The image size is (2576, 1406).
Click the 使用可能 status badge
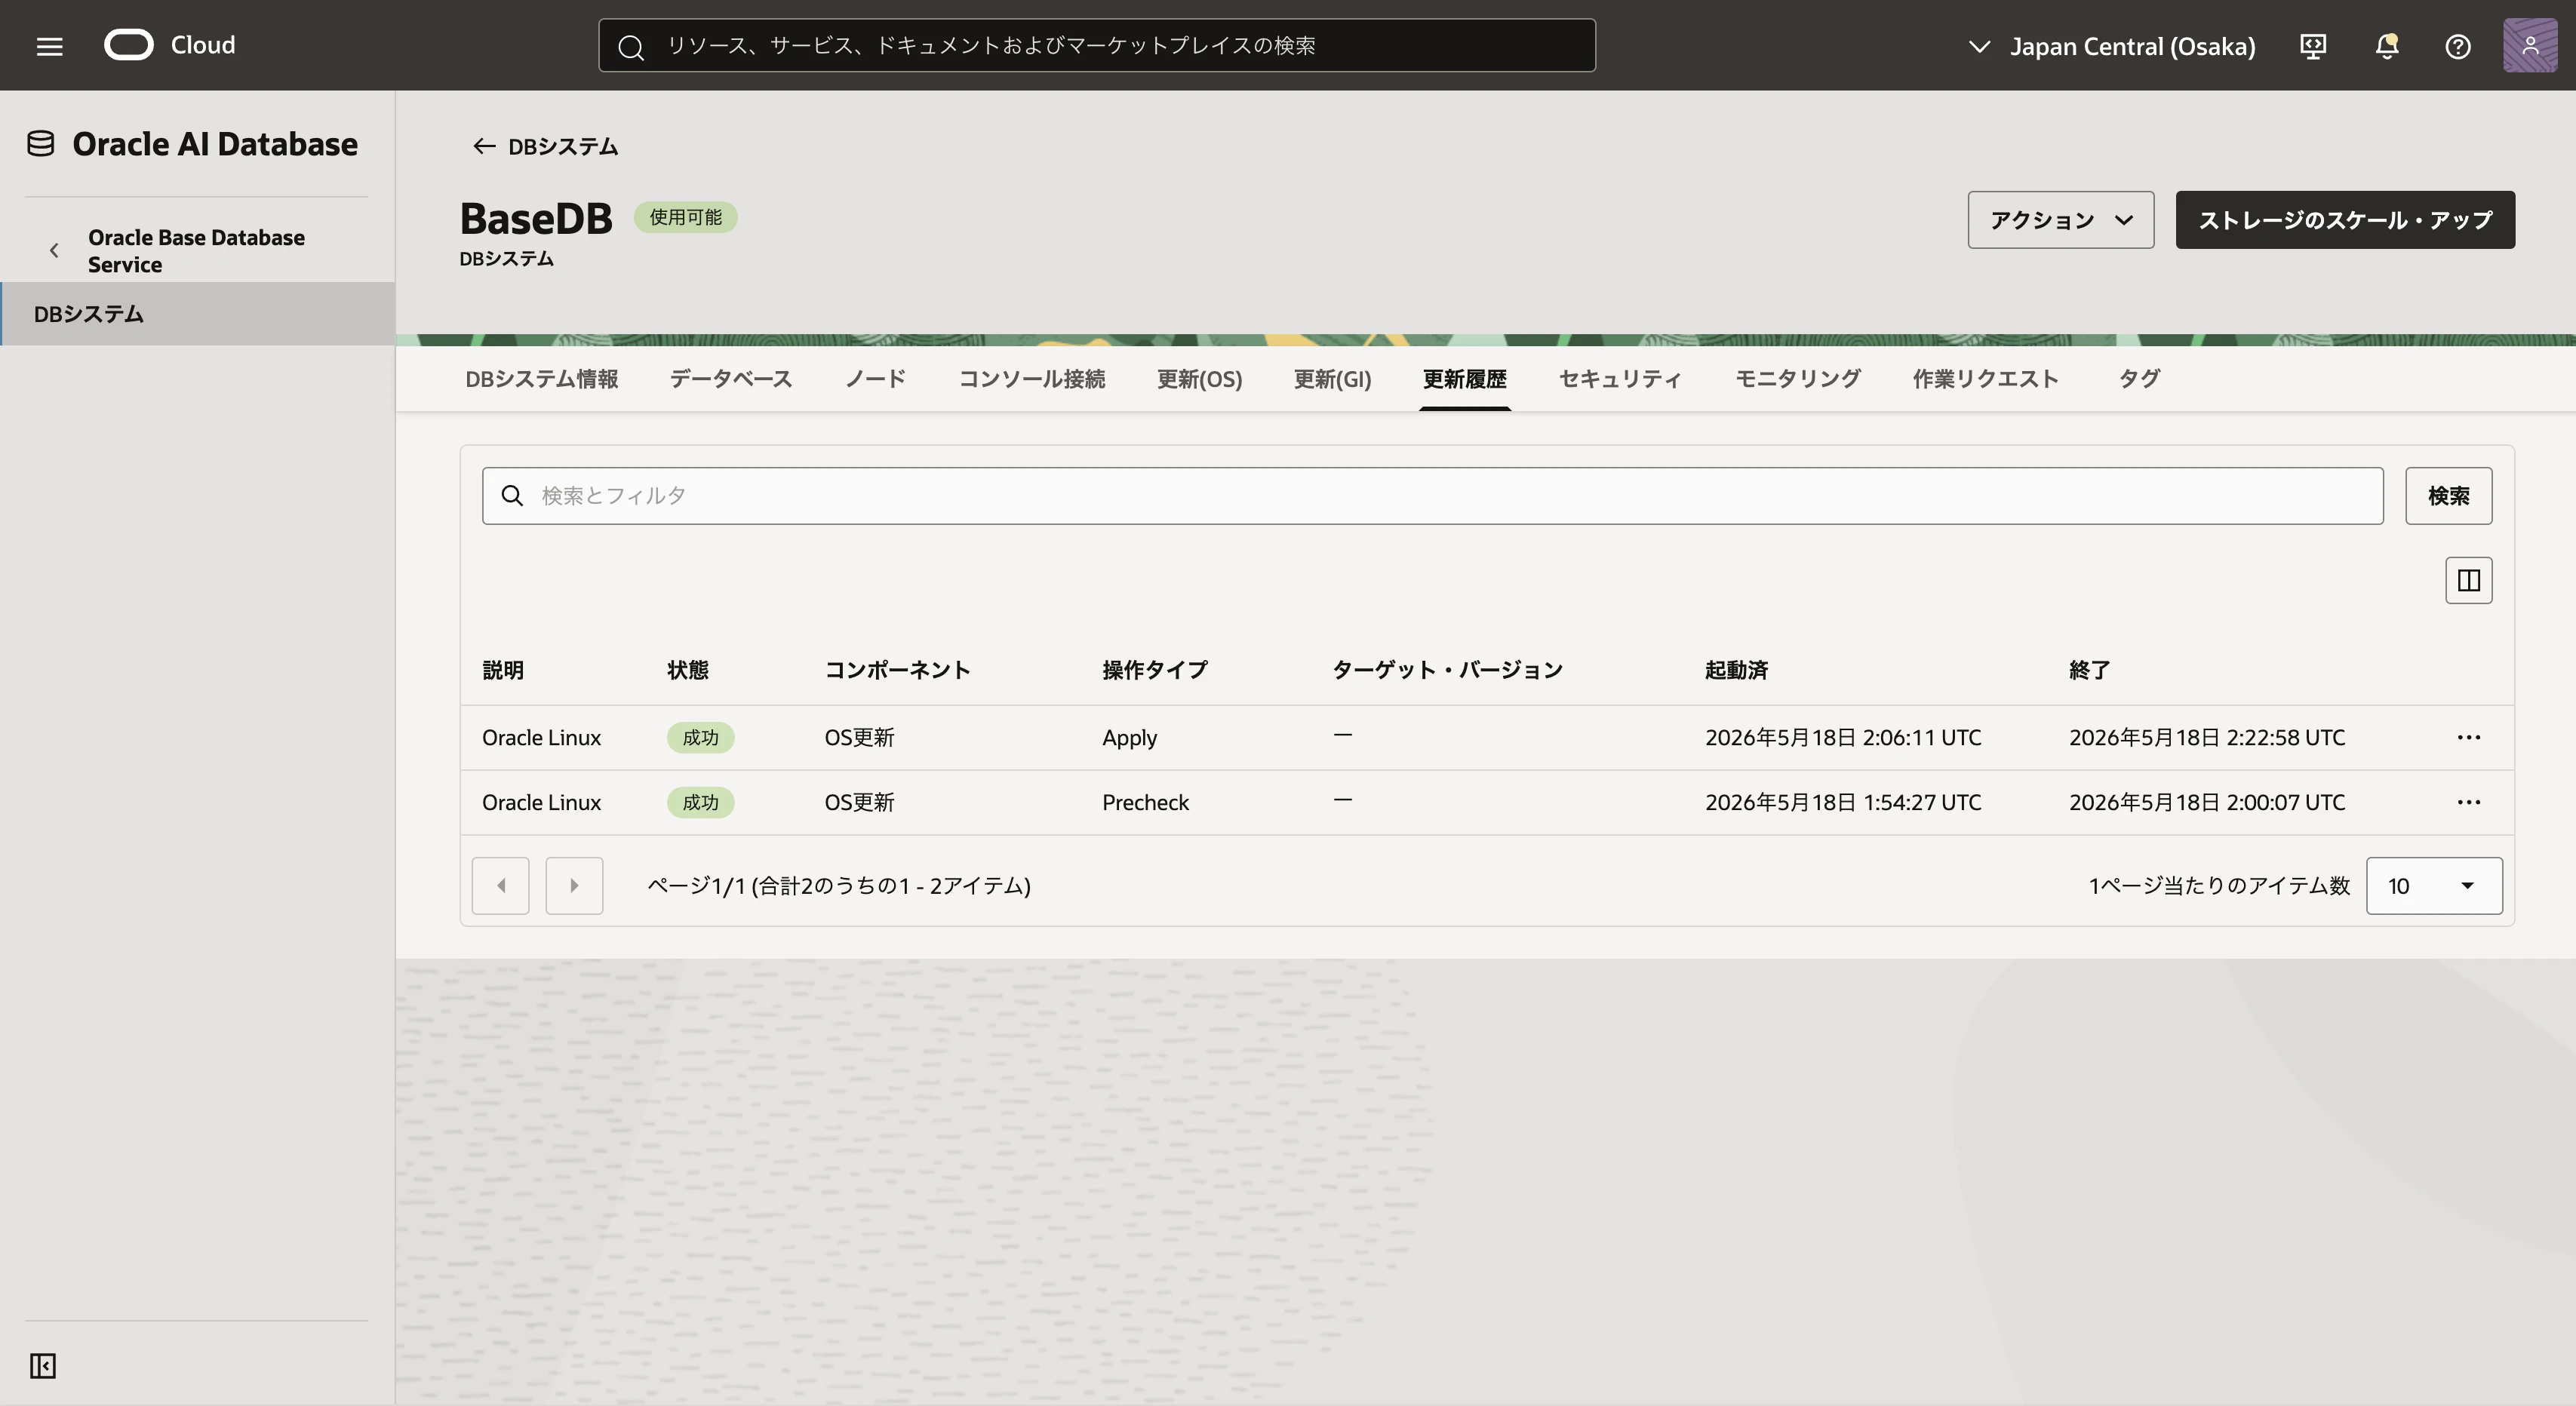coord(686,218)
